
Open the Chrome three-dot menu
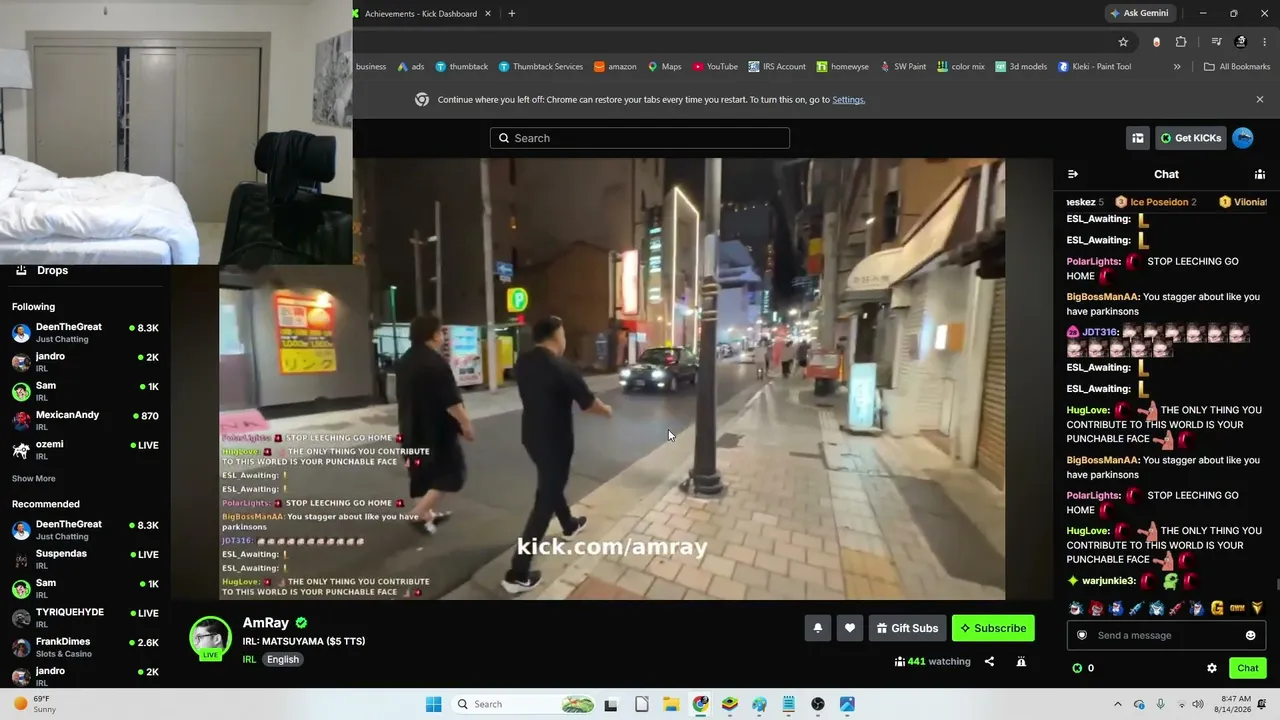1264,42
